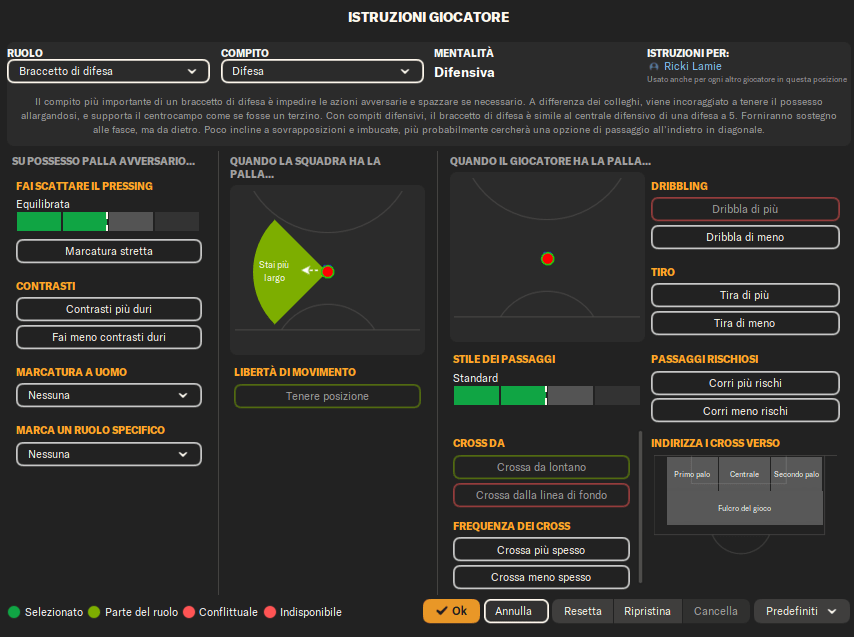Enable 'Contrasti più duri' instruction
The height and width of the screenshot is (637, 854).
click(109, 309)
